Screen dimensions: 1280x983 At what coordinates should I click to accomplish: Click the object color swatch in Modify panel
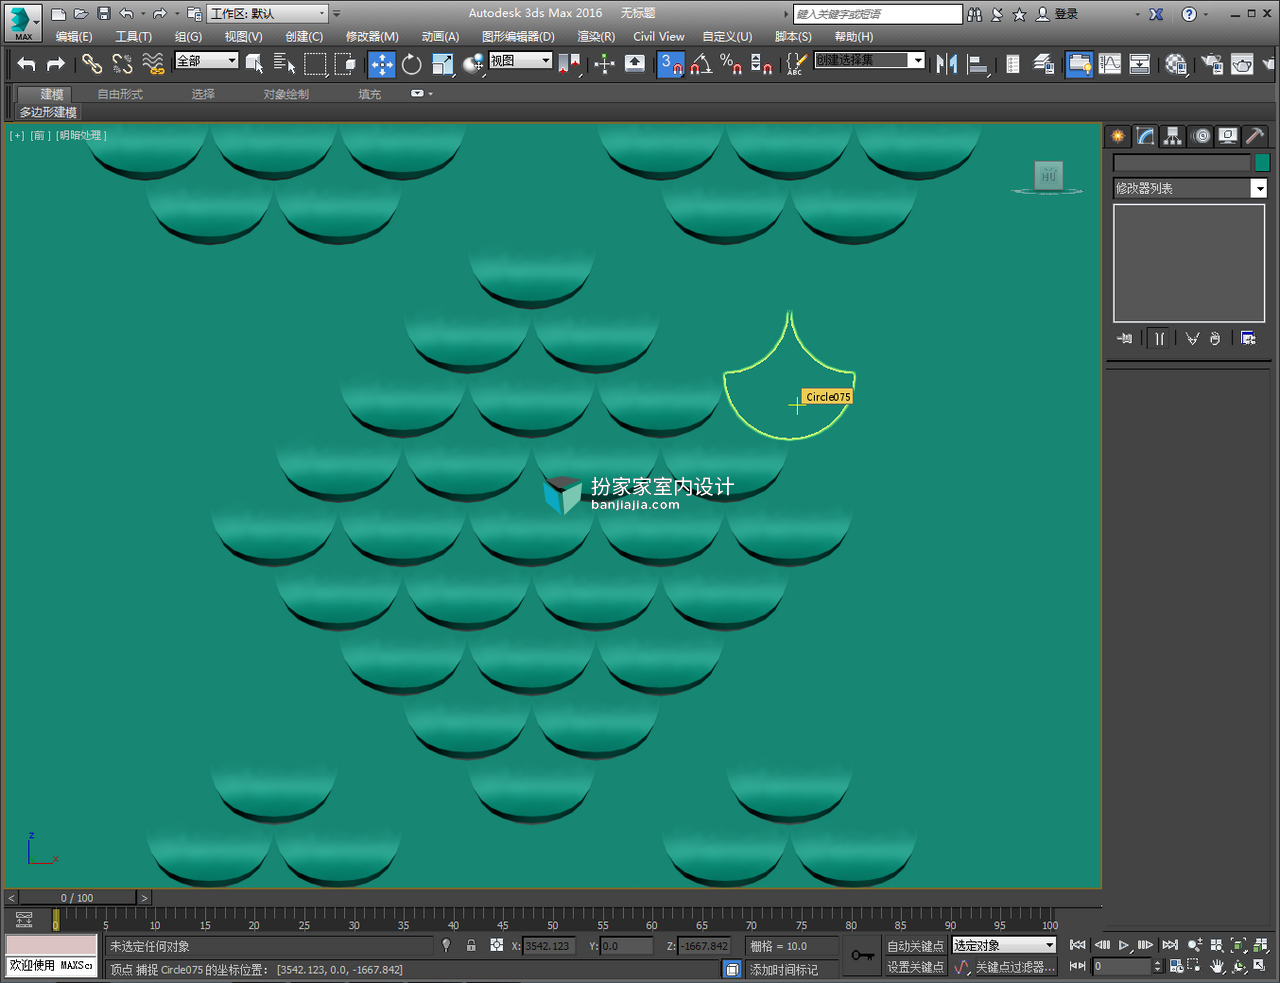point(1262,162)
